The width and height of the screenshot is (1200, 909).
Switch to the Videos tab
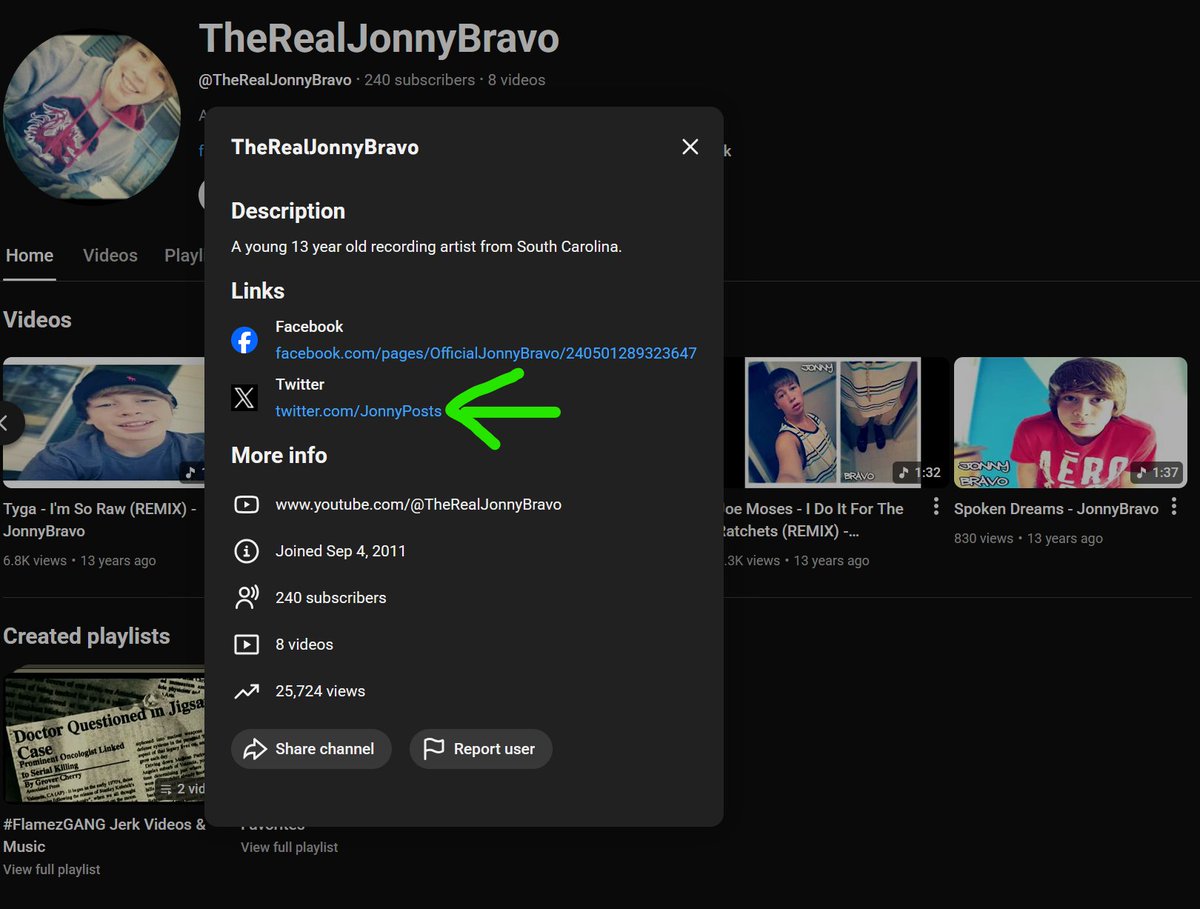tap(110, 256)
